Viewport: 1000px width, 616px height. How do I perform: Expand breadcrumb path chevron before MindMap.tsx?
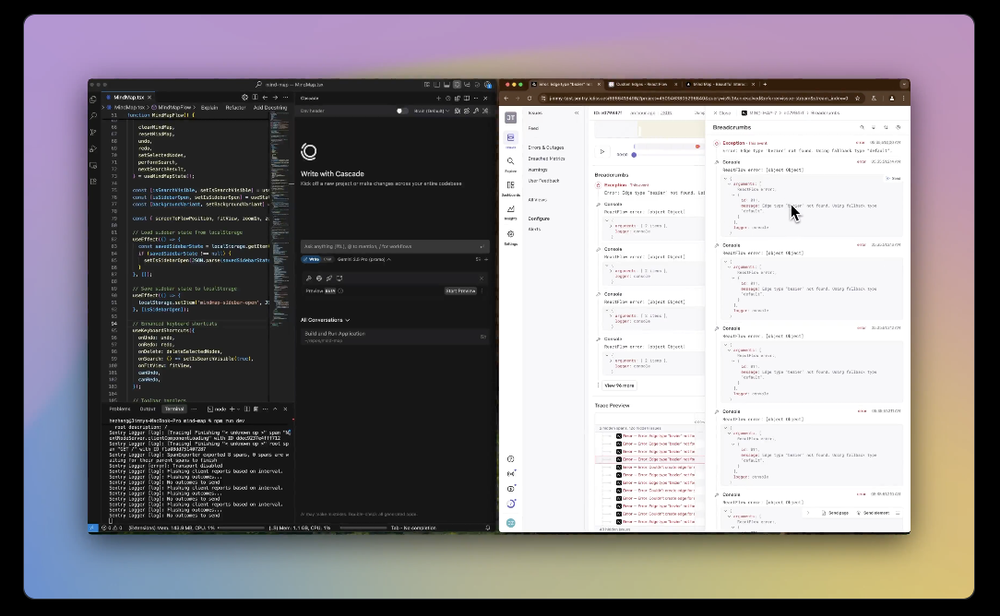click(x=103, y=108)
